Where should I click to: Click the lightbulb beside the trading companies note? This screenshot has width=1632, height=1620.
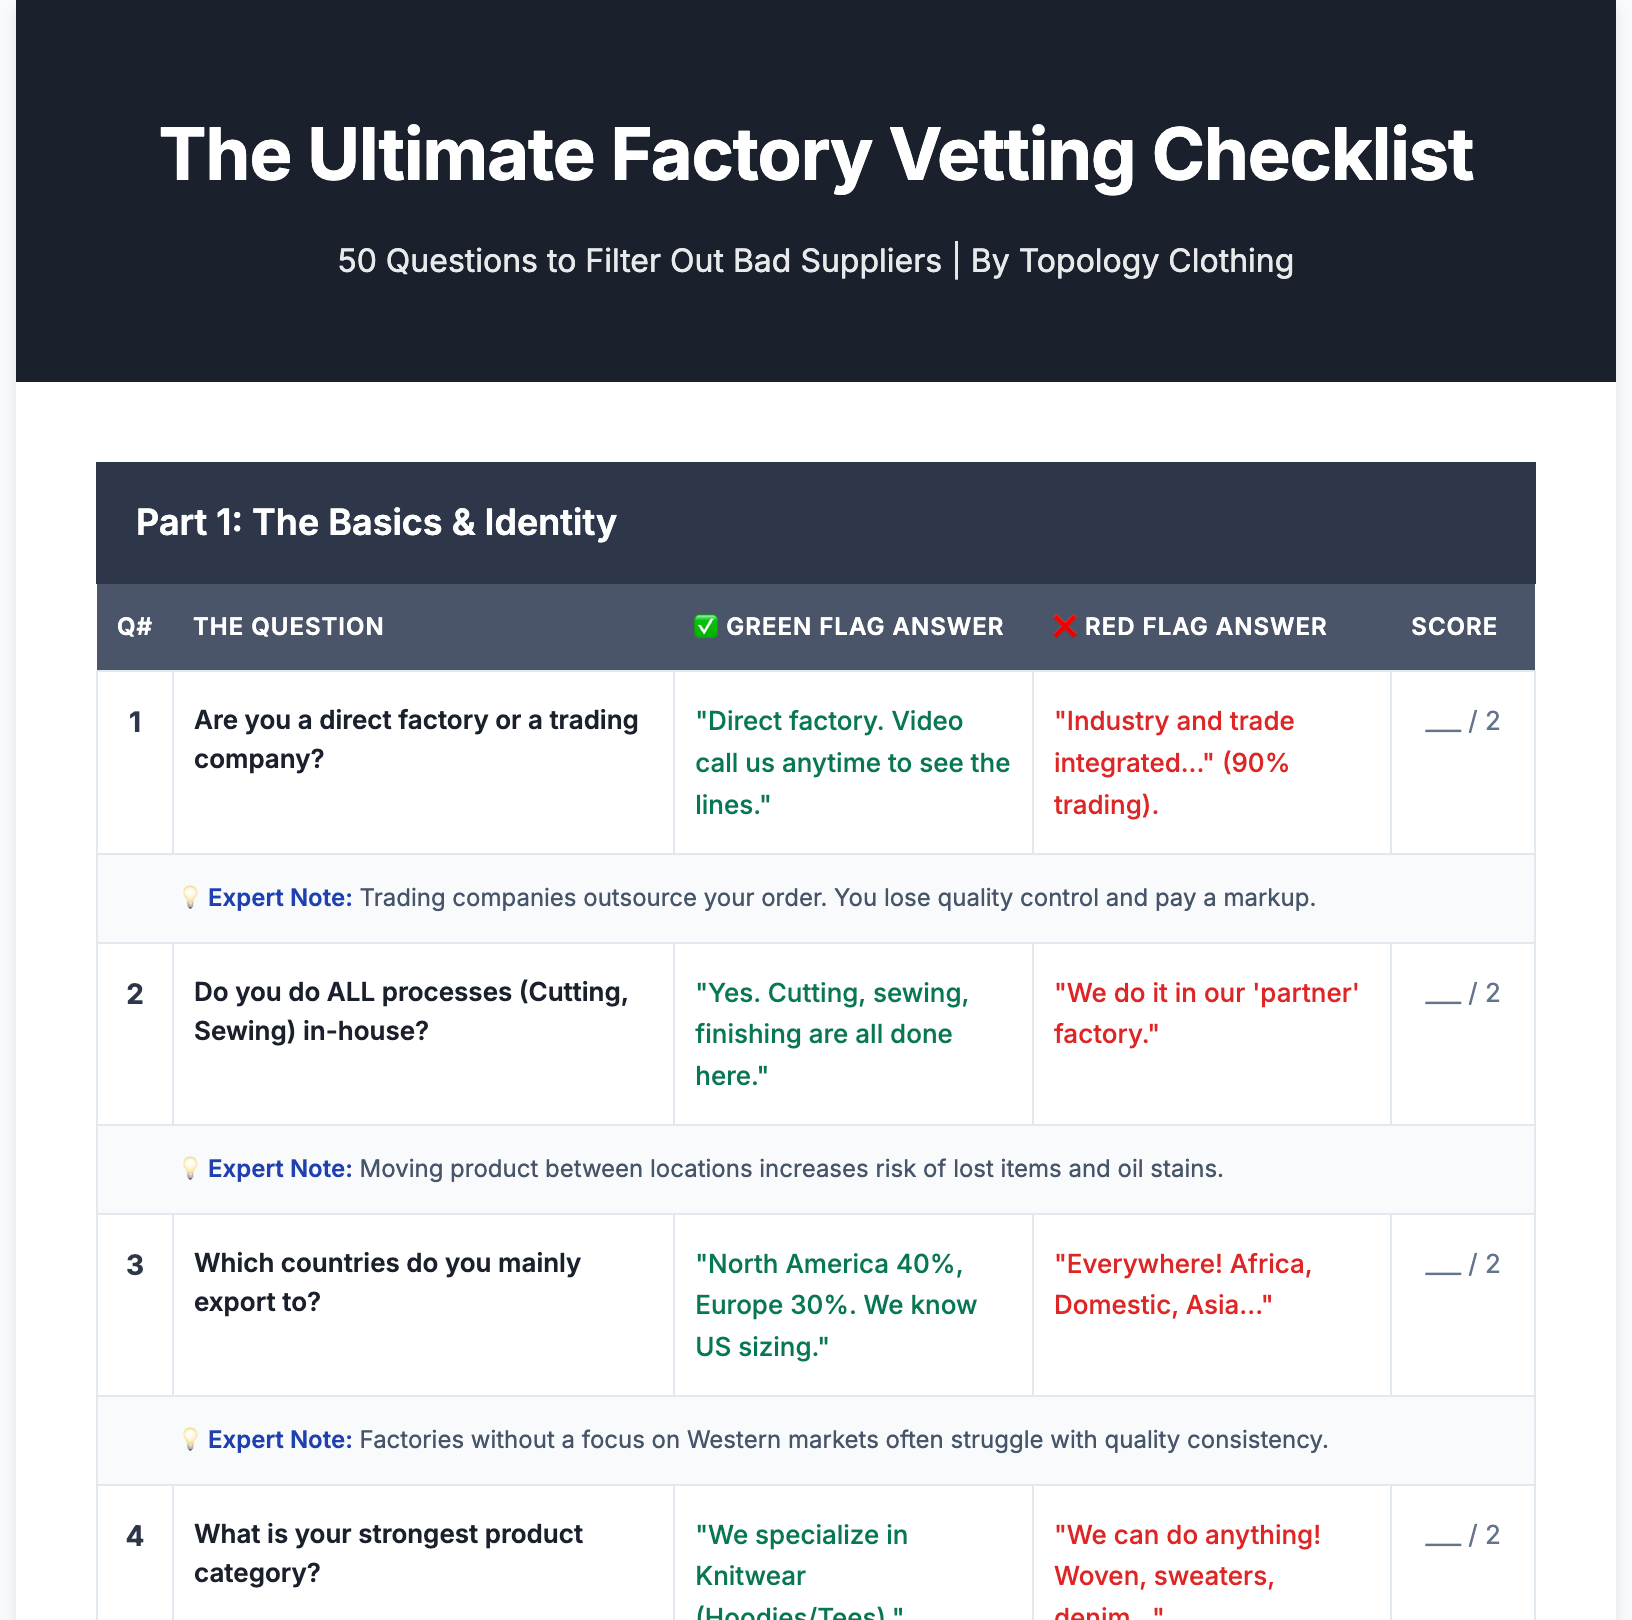click(190, 897)
